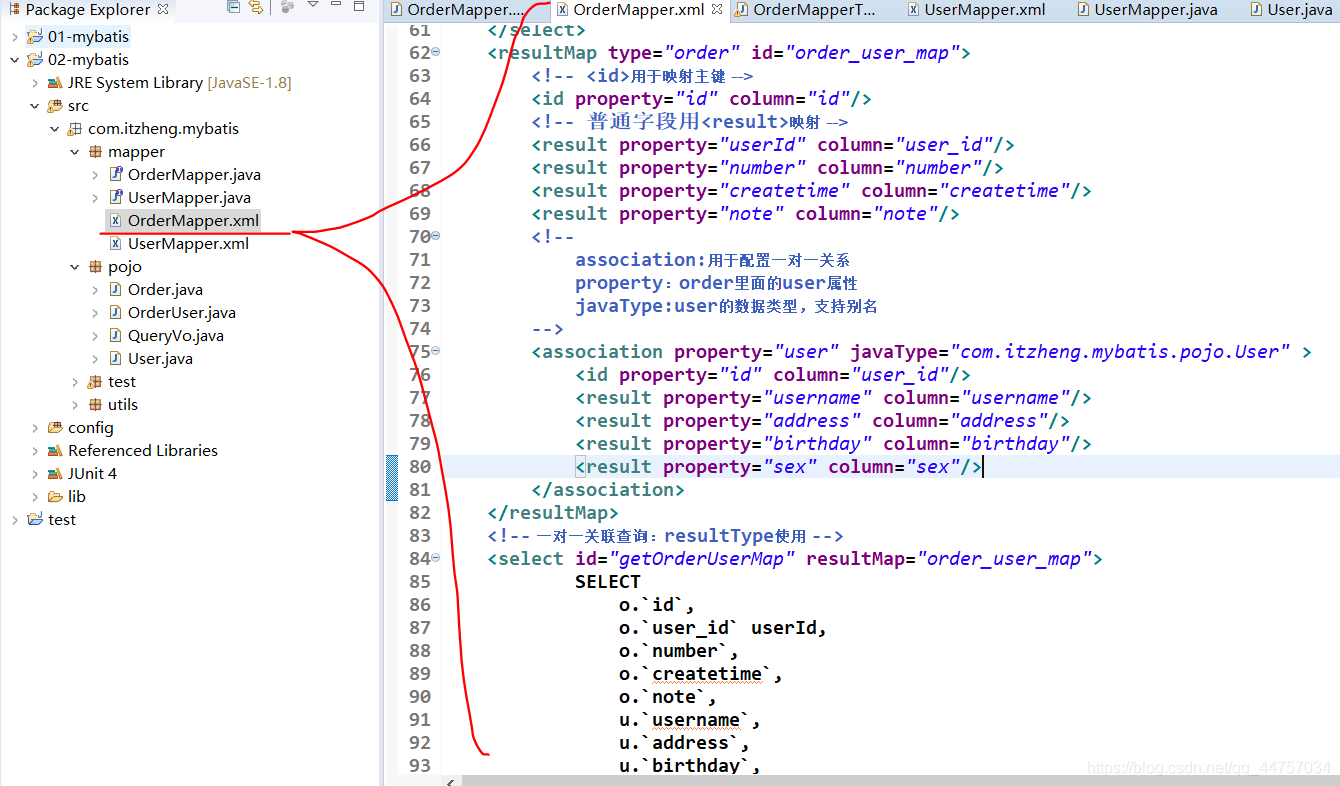The width and height of the screenshot is (1340, 786).
Task: Collapse the src folder arrow
Action: tap(34, 106)
